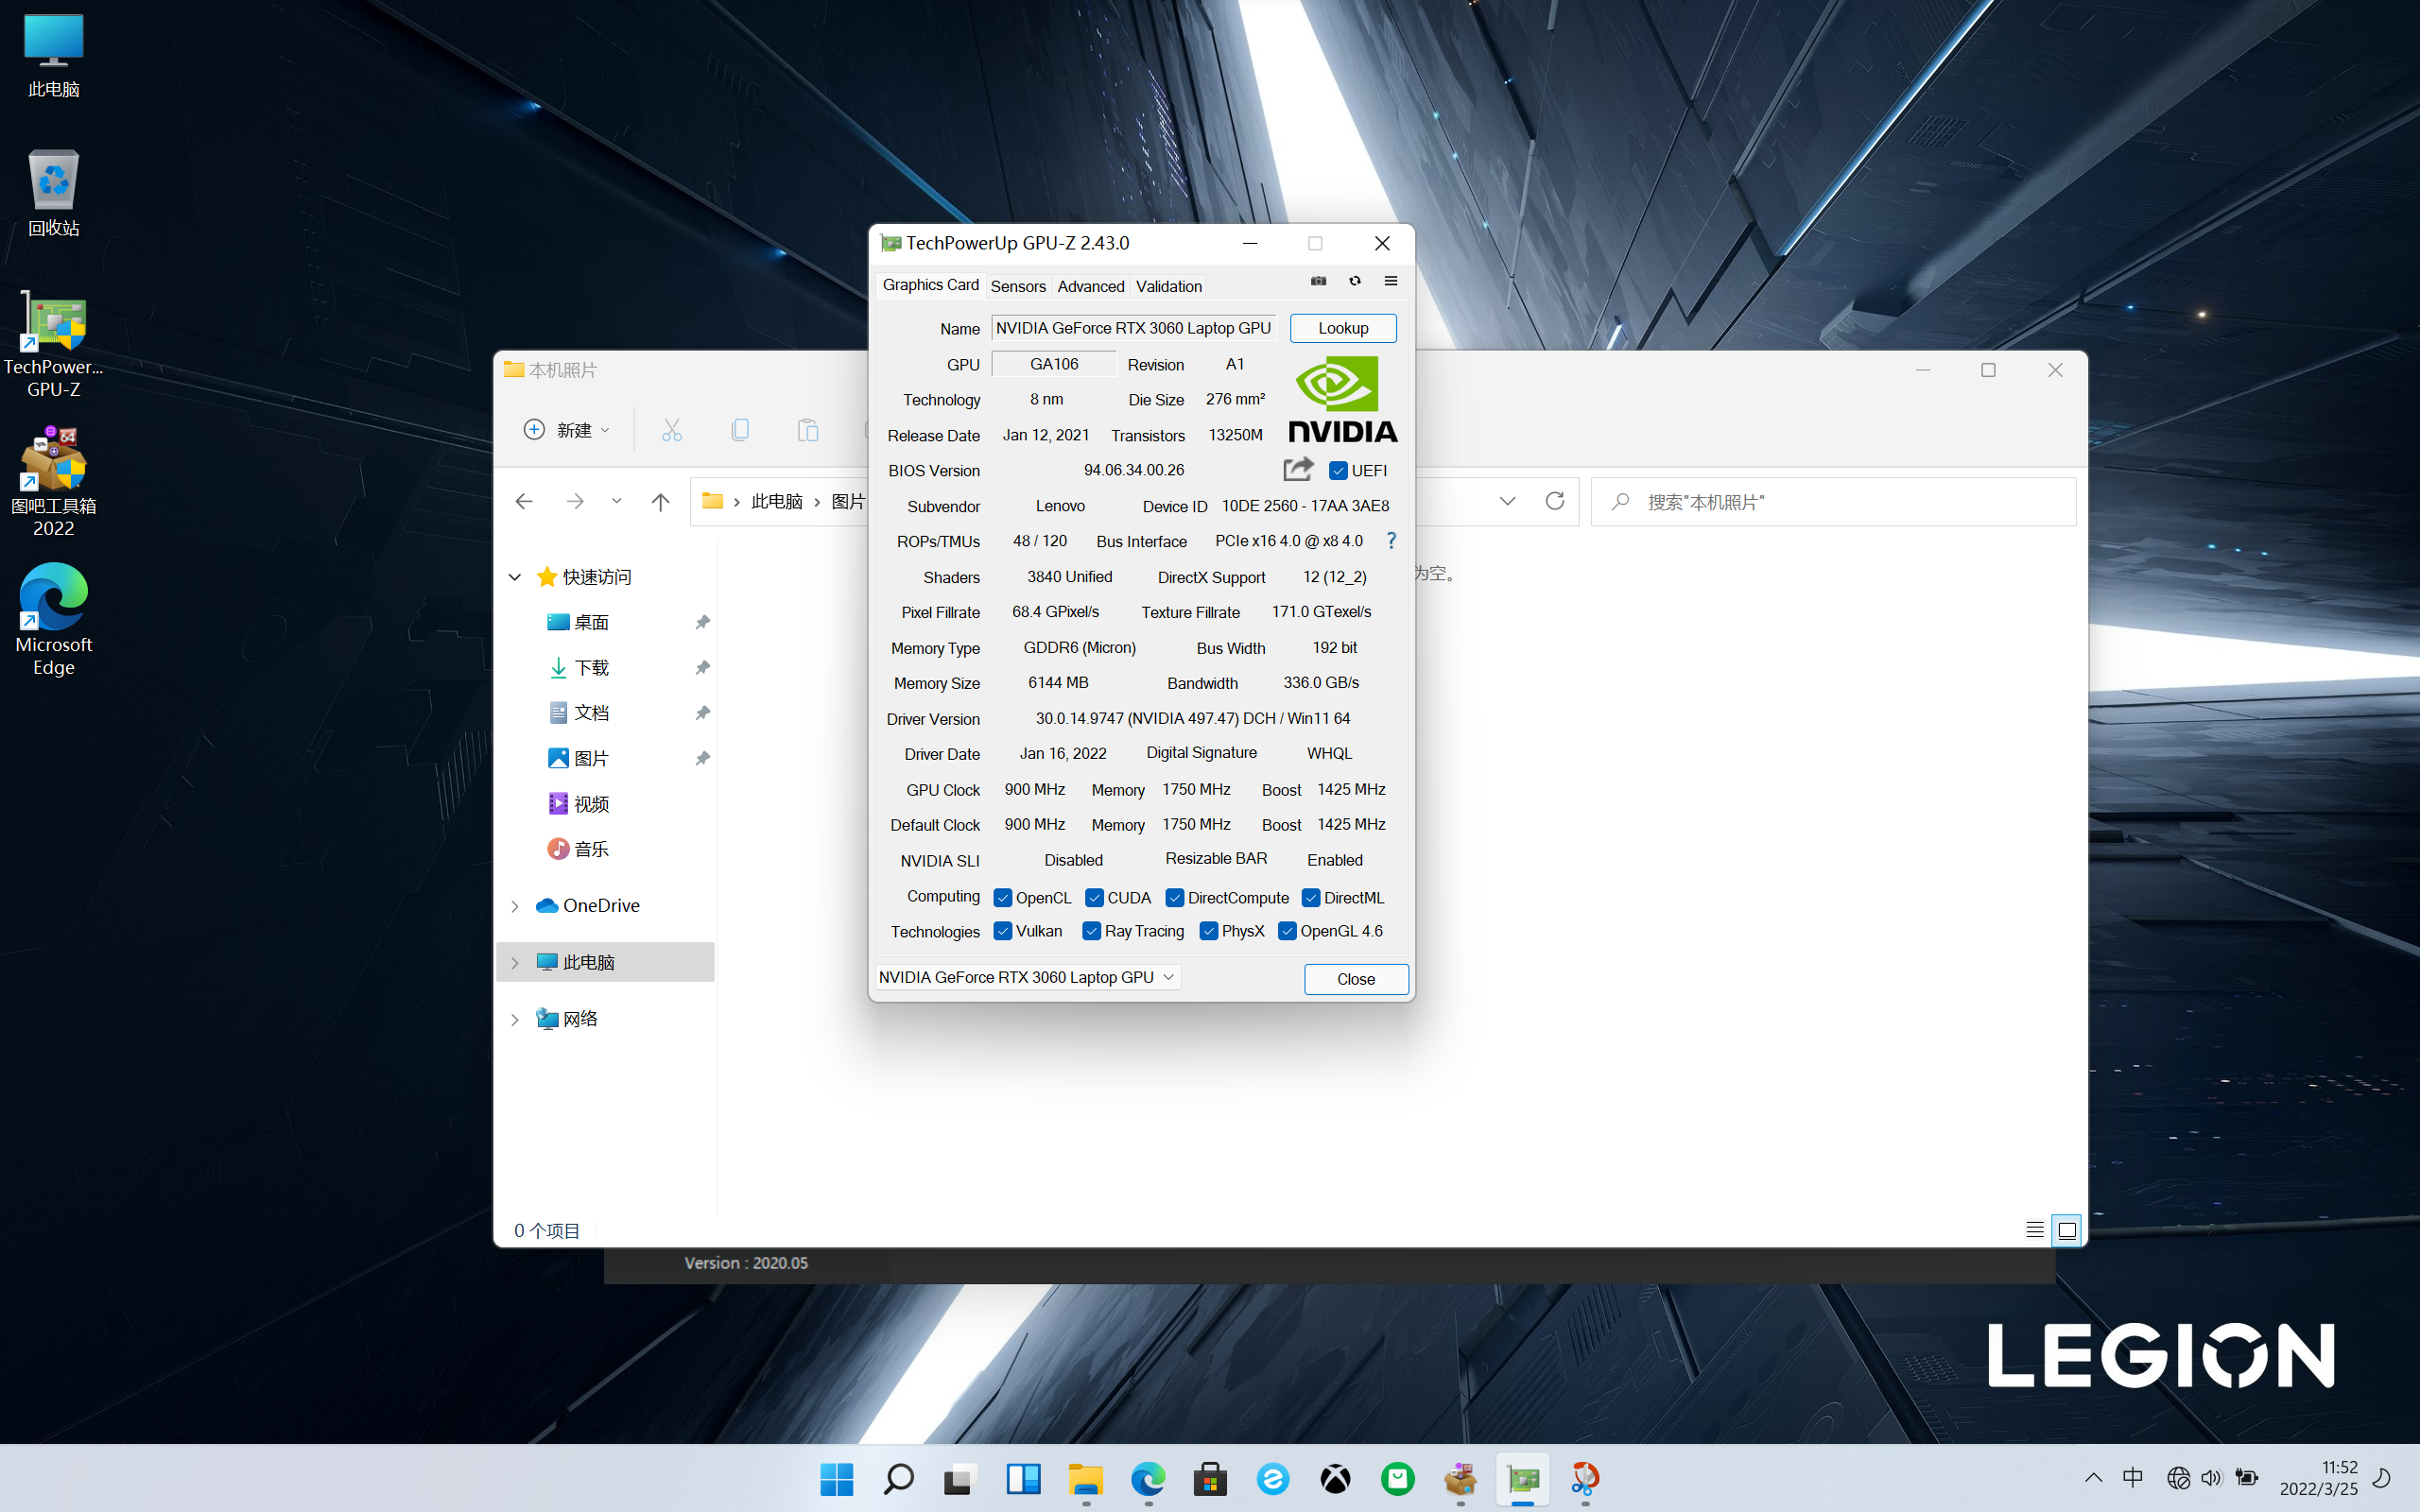This screenshot has height=1512, width=2420.
Task: Open the taskbar clock and date
Action: (2319, 1478)
